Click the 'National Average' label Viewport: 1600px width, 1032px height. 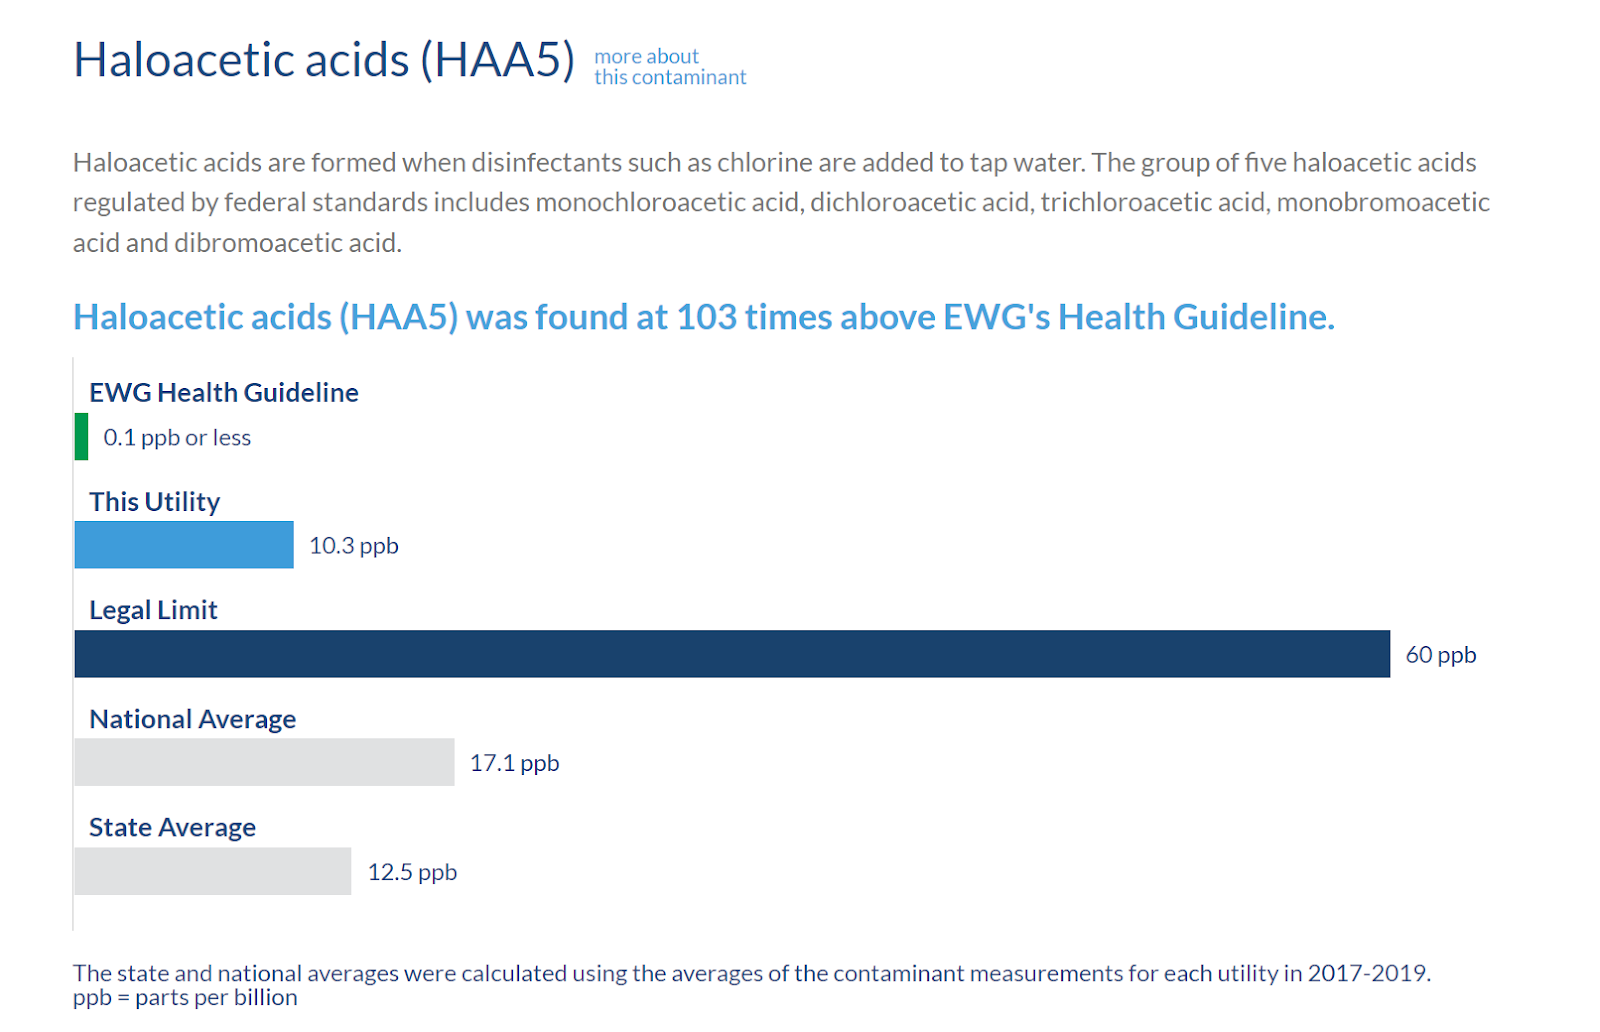coord(193,719)
